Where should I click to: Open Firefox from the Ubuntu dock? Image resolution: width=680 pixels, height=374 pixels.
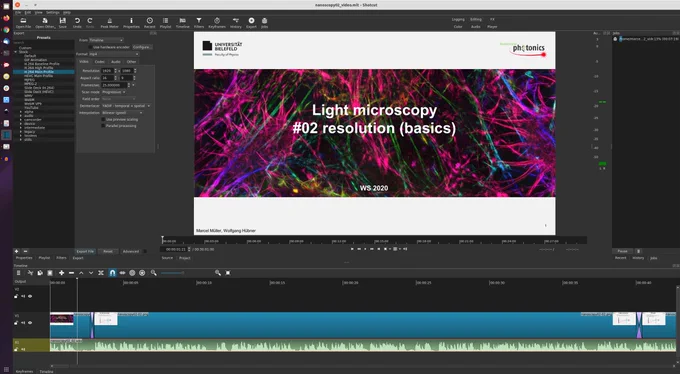point(6,18)
